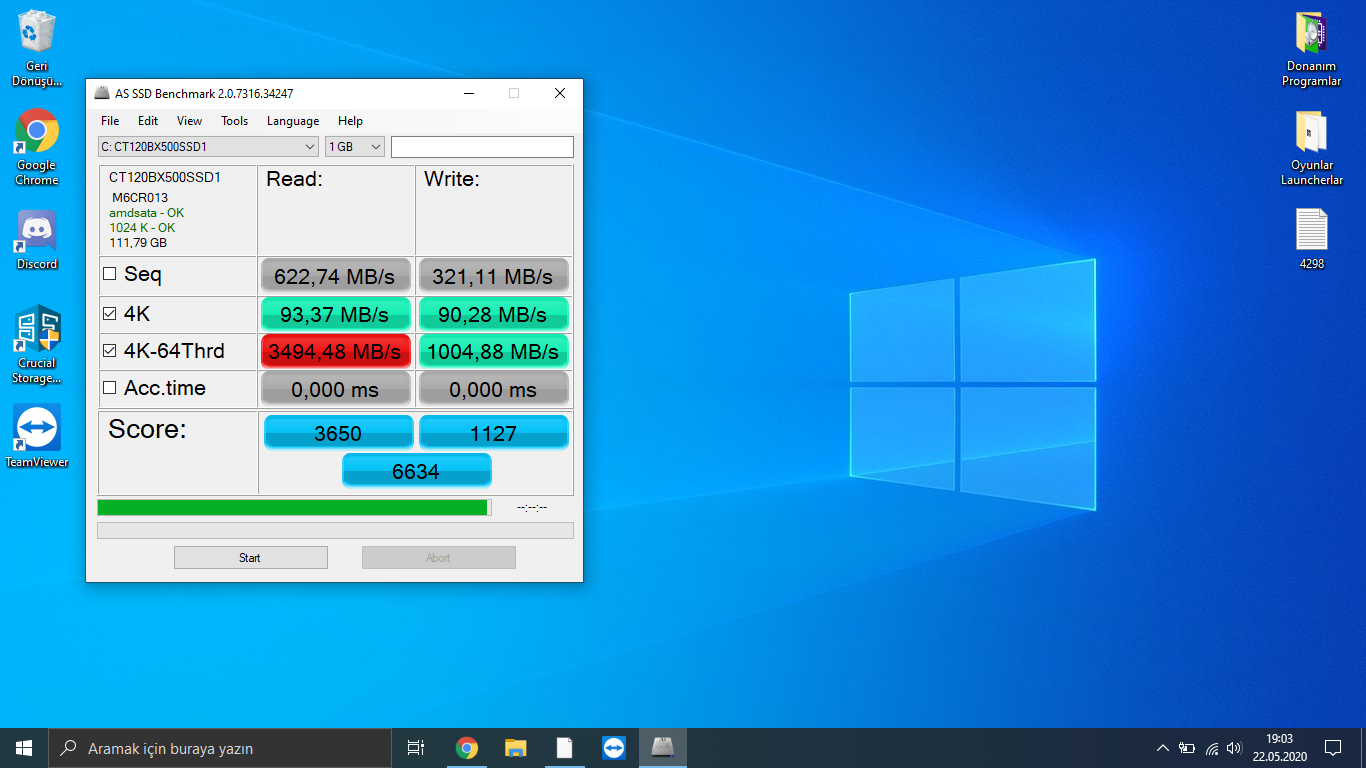Open Crucial Storage Executive shortcut
The image size is (1366, 768).
(37, 345)
